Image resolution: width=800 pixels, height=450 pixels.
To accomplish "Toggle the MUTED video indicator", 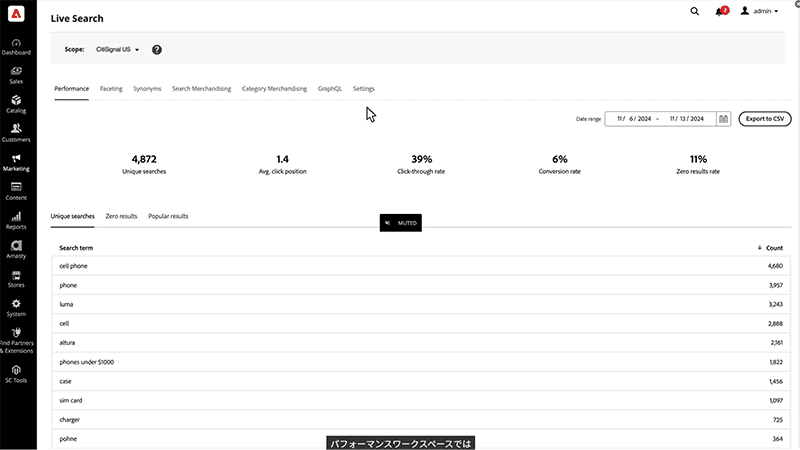I will pyautogui.click(x=401, y=223).
